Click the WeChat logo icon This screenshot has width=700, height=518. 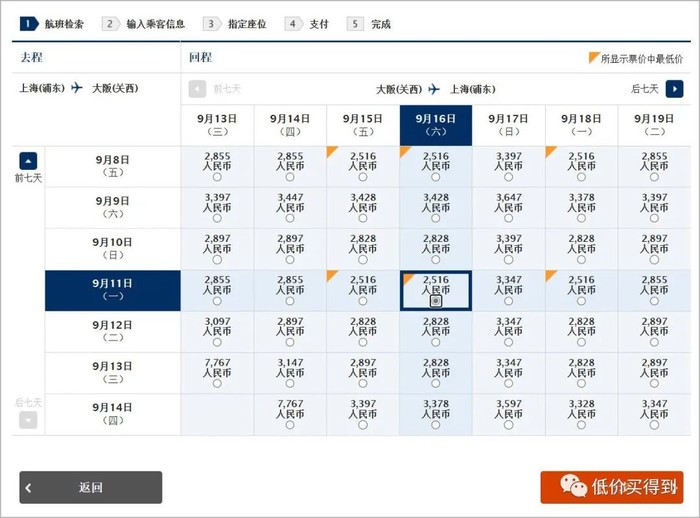[x=573, y=487]
